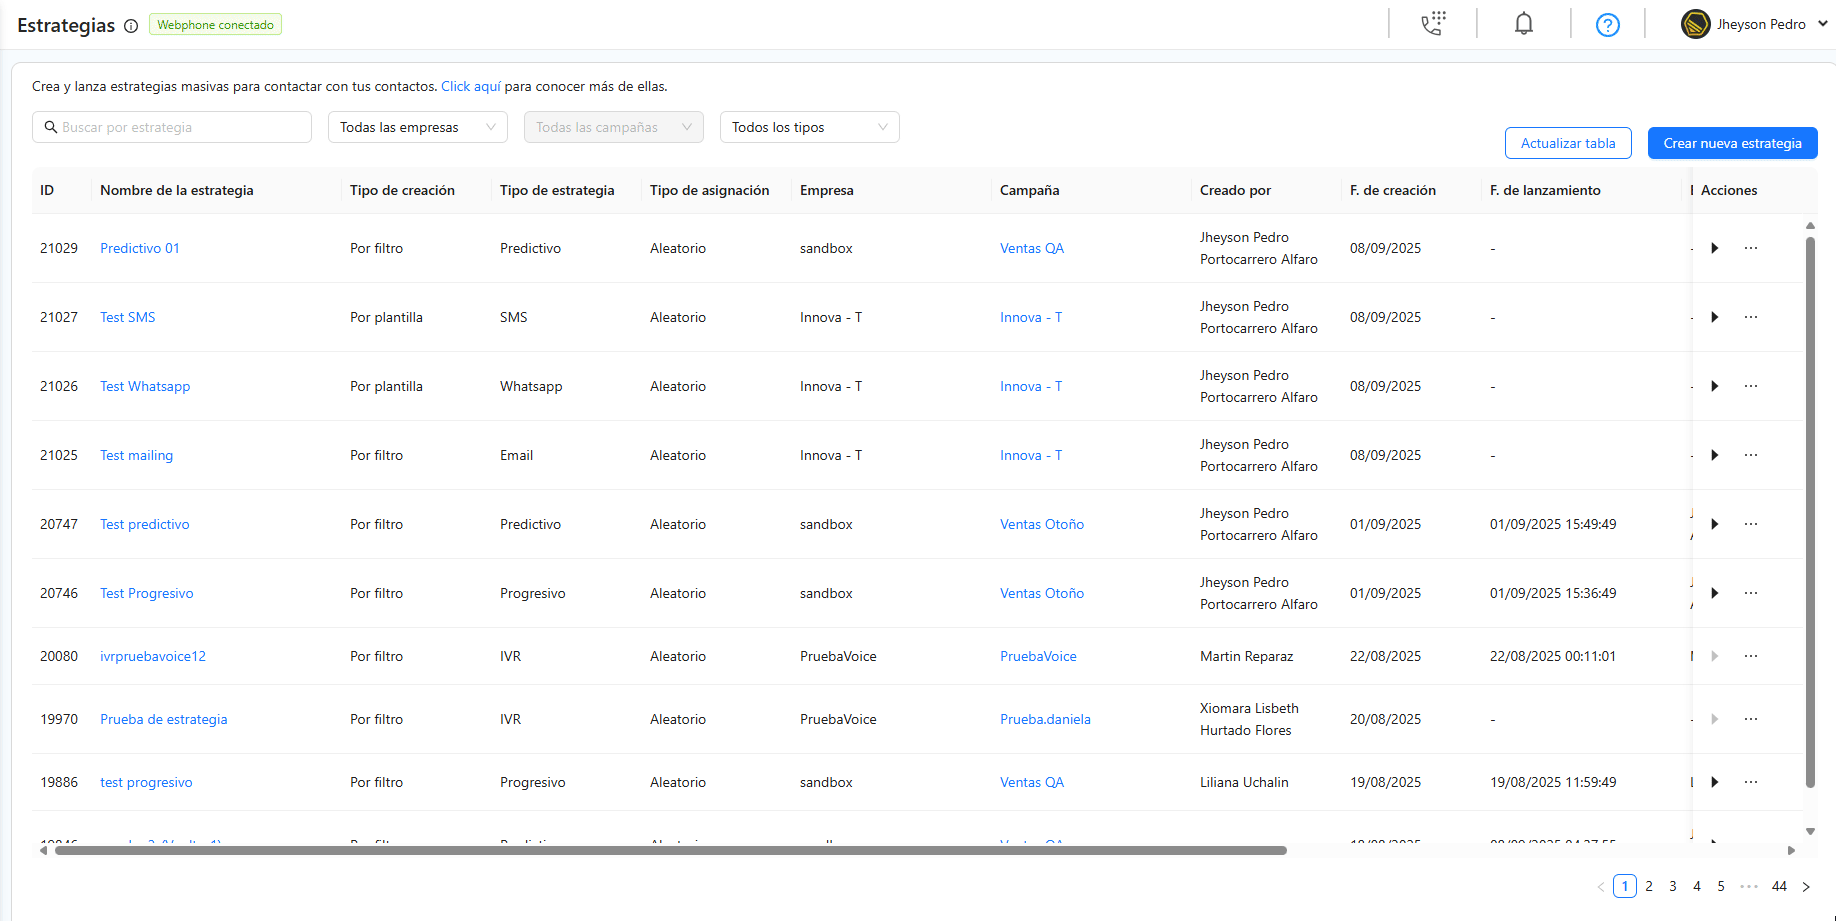
Task: Open more options for Test Progresivo row
Action: click(1750, 593)
